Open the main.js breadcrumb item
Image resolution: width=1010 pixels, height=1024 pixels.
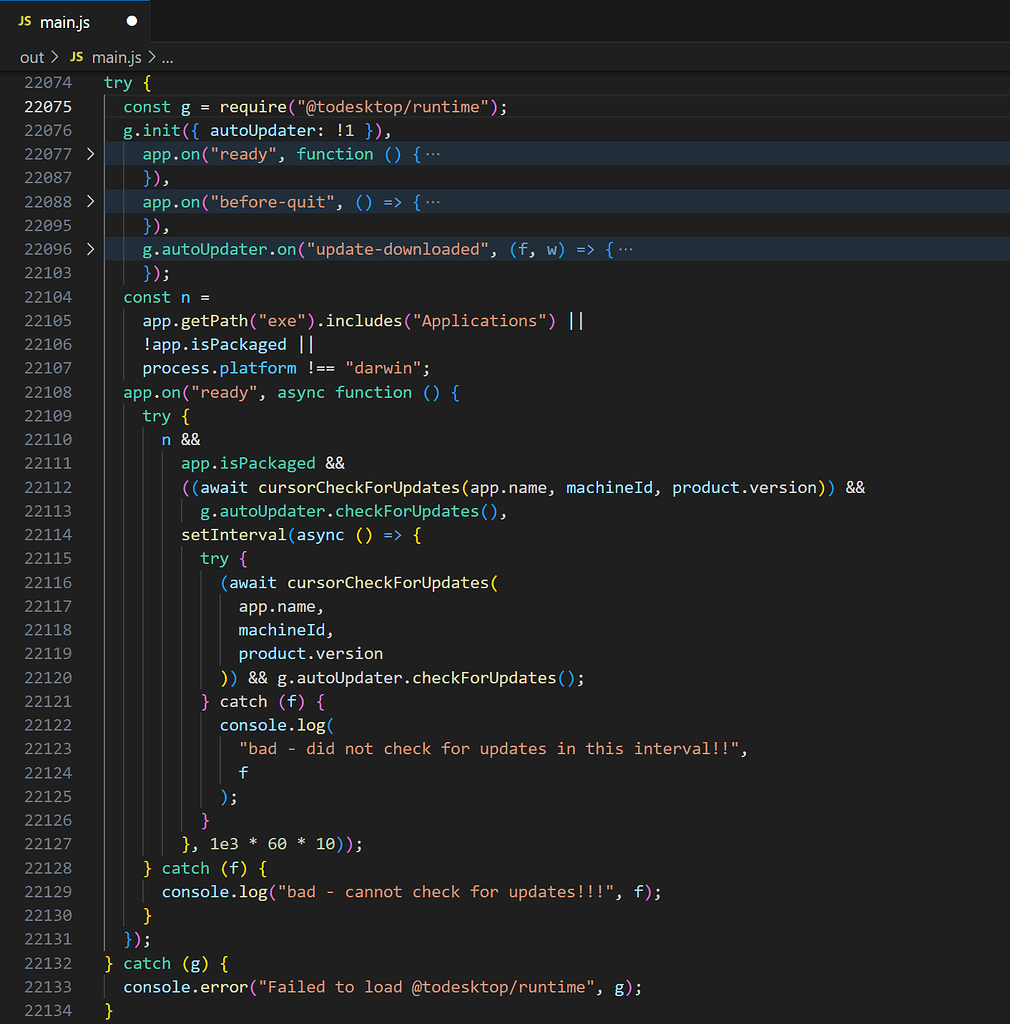pyautogui.click(x=117, y=57)
